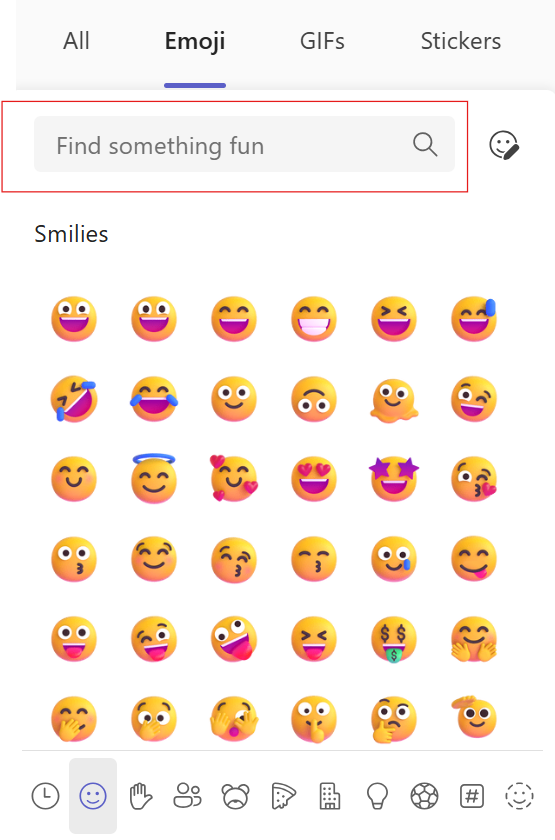Image resolution: width=555 pixels, height=840 pixels.
Task: Open the custom emoji dashed-face category
Action: coord(519,796)
